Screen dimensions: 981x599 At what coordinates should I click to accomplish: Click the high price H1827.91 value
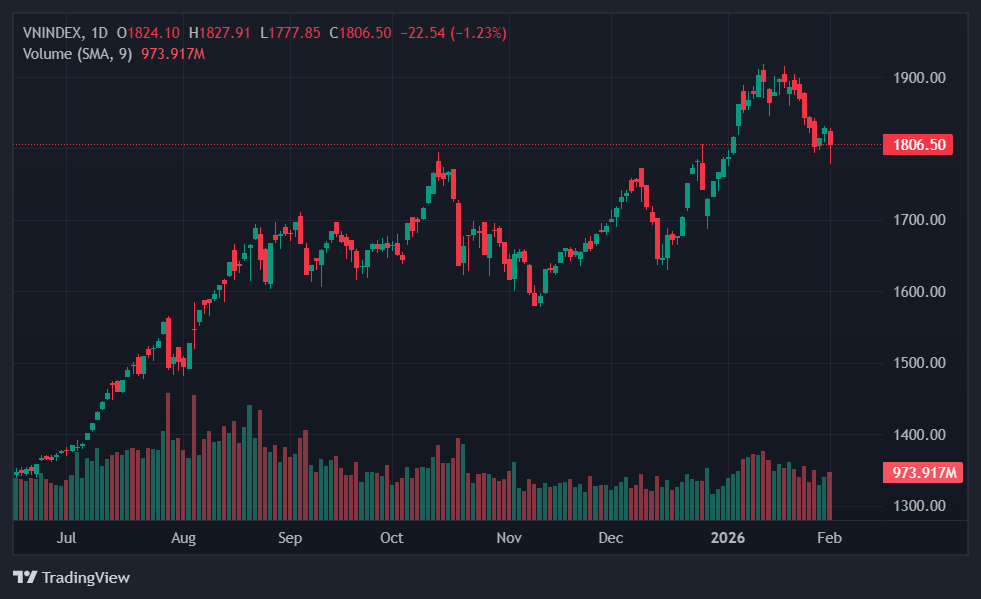pyautogui.click(x=219, y=33)
